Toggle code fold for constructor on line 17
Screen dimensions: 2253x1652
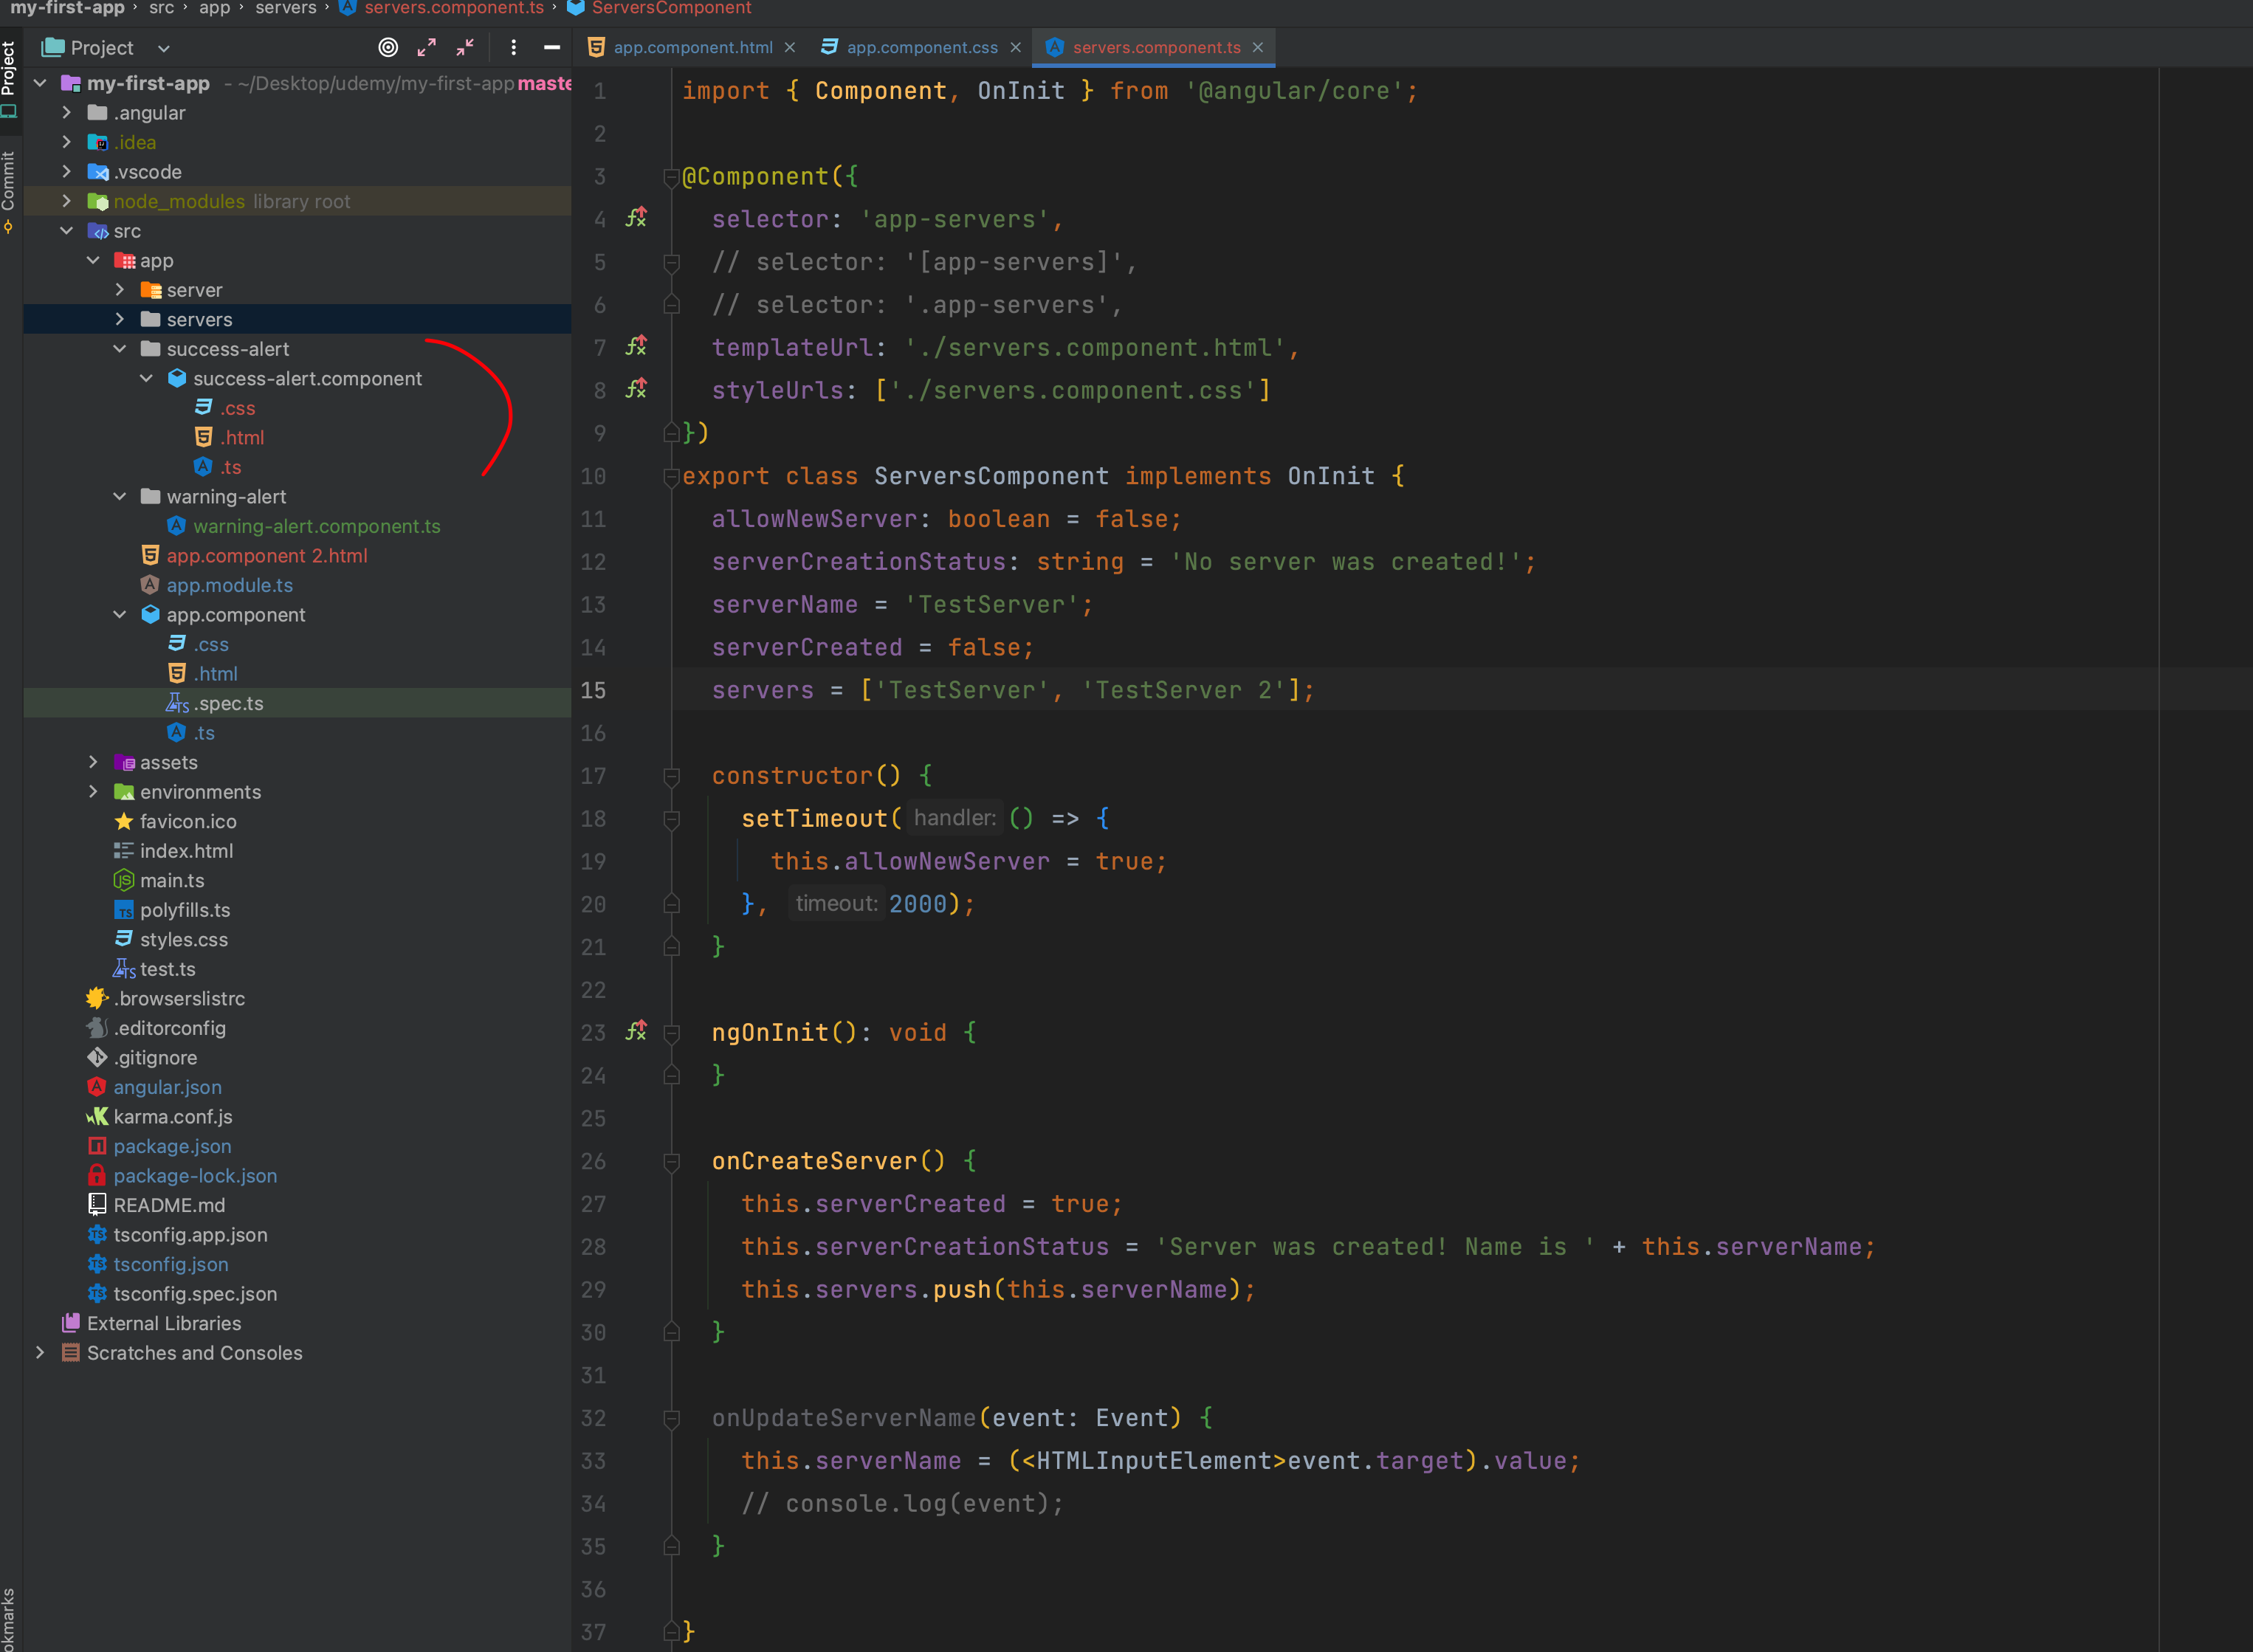click(x=672, y=776)
